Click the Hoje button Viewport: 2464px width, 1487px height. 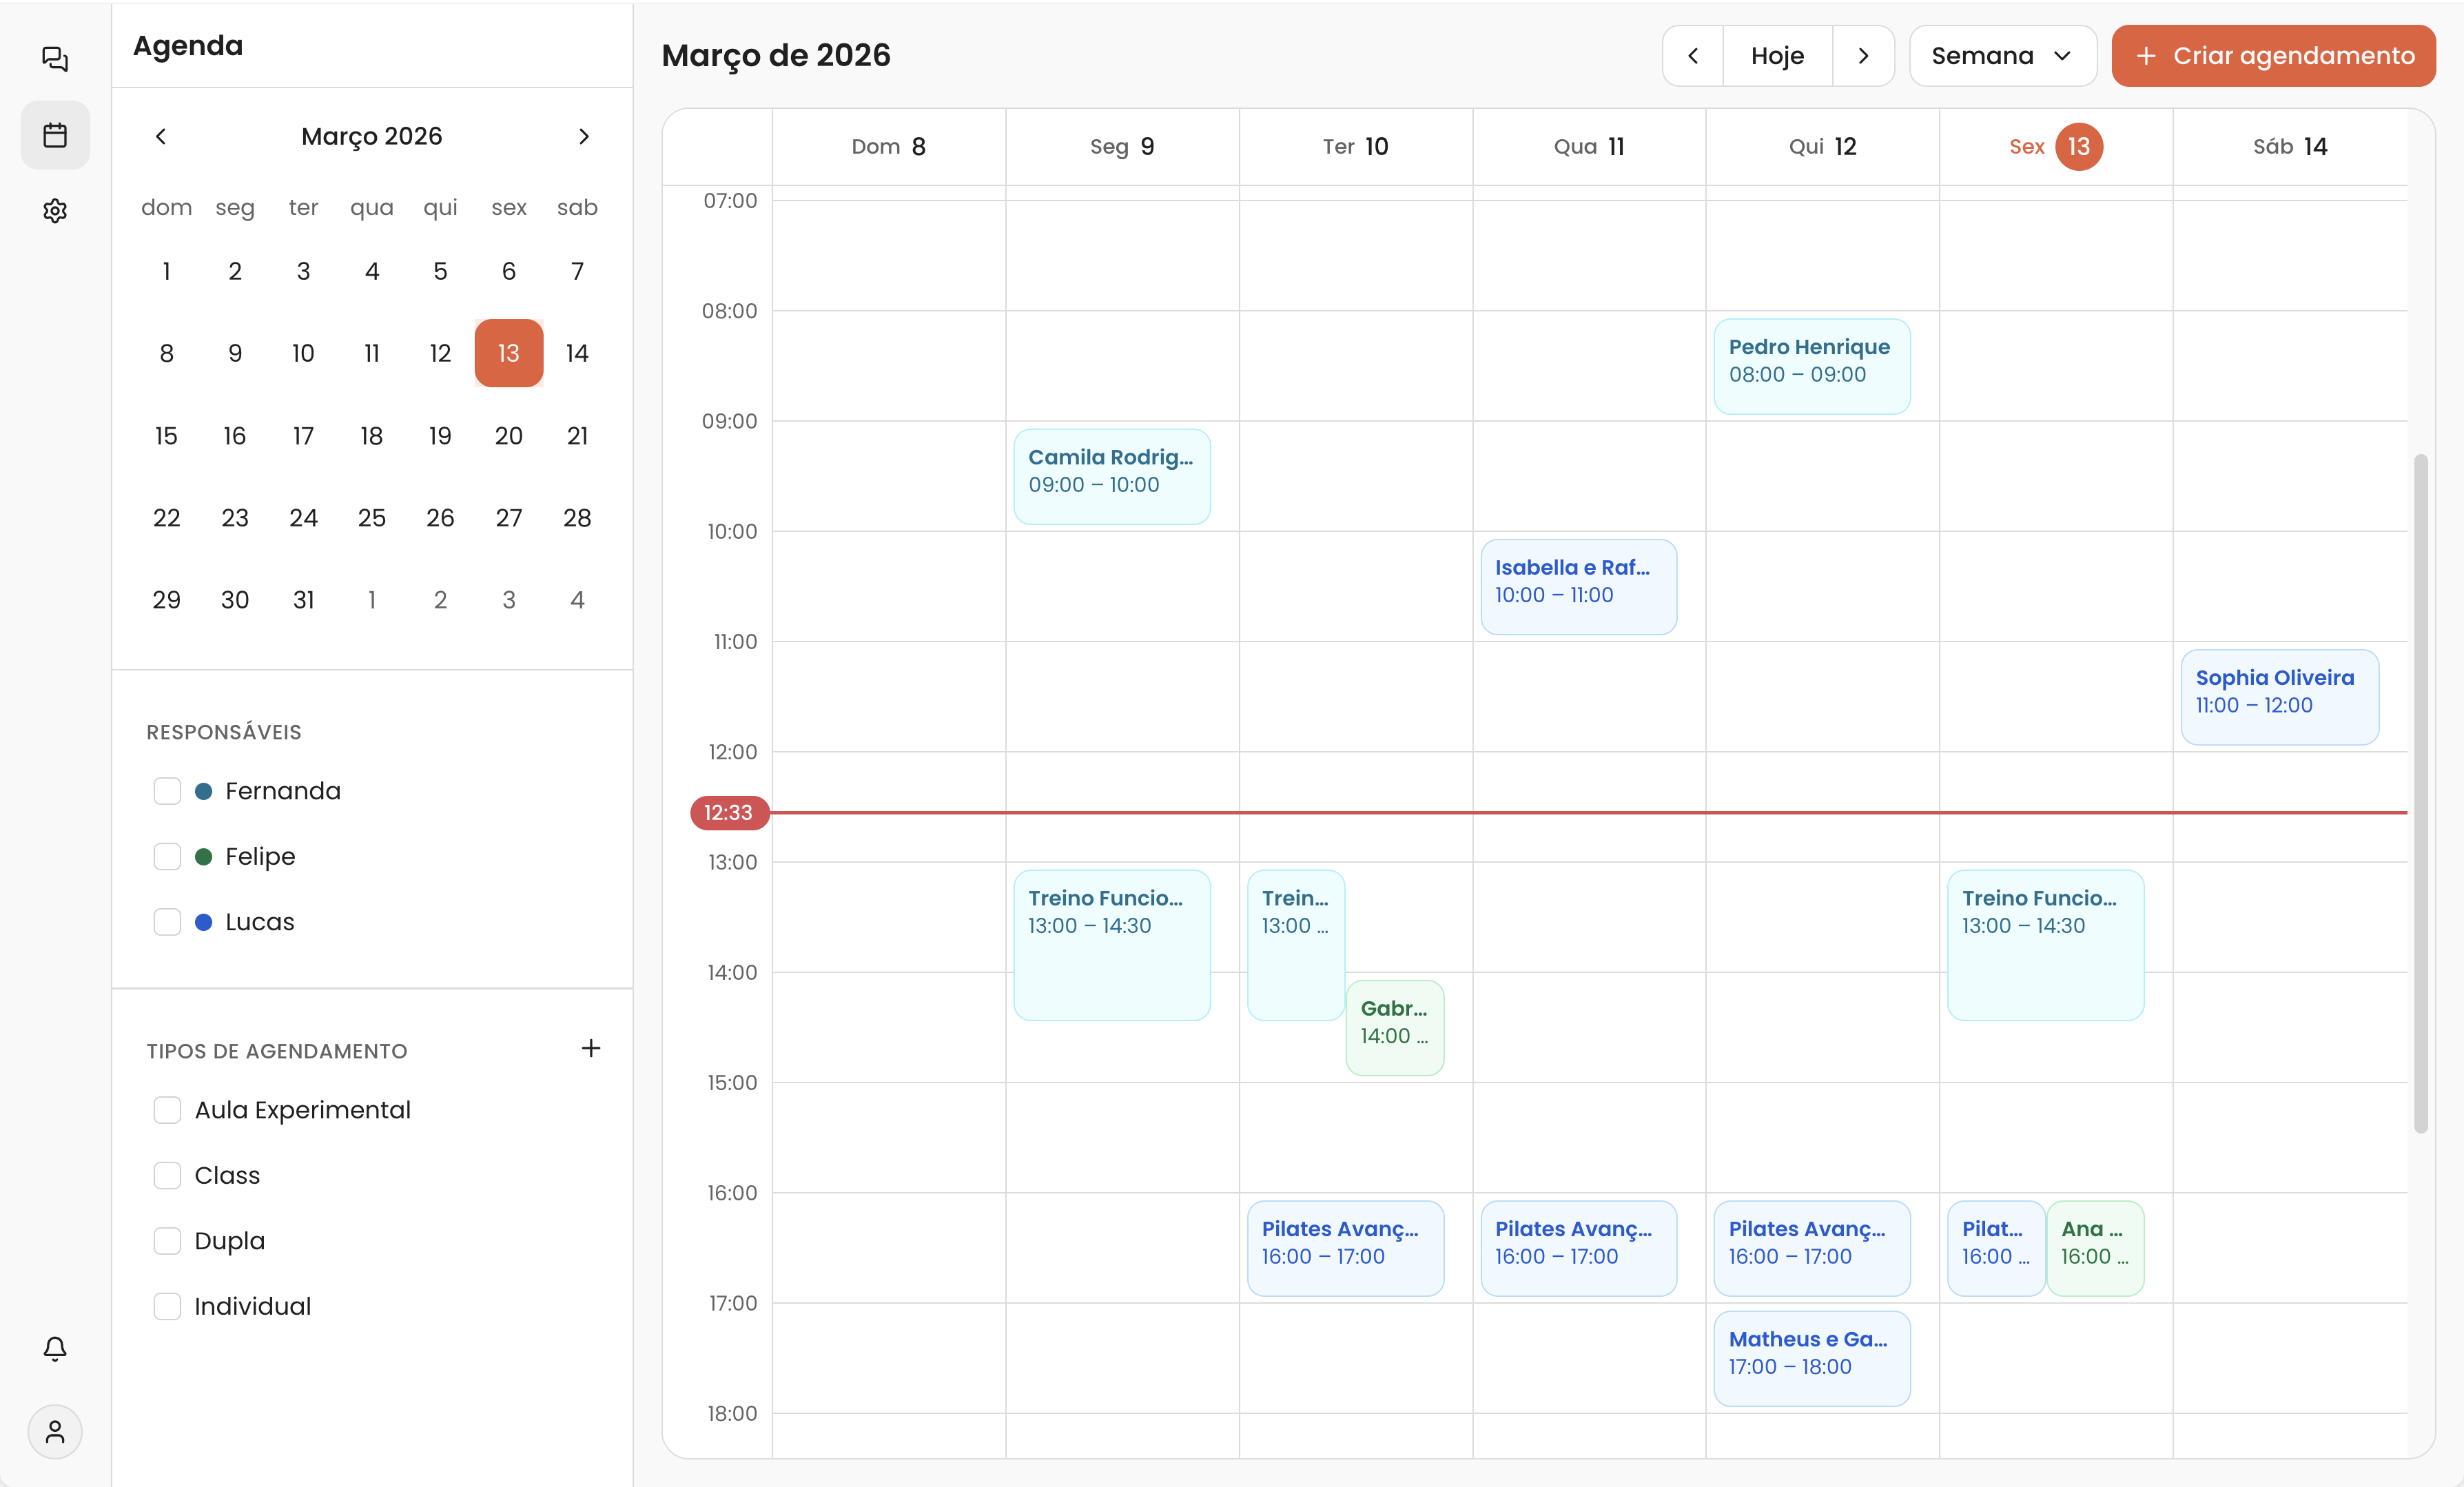tap(1777, 56)
